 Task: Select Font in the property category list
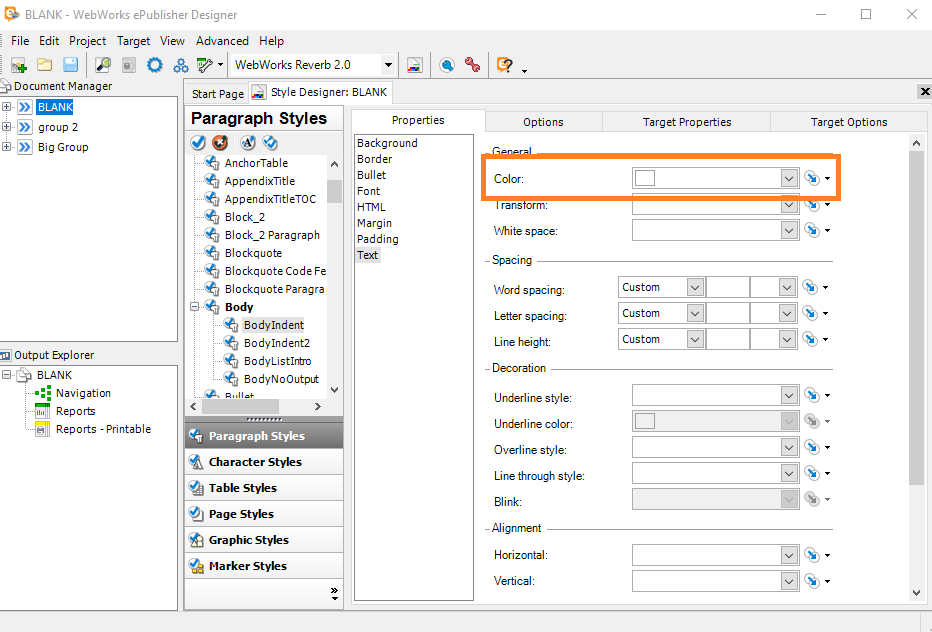[x=369, y=191]
